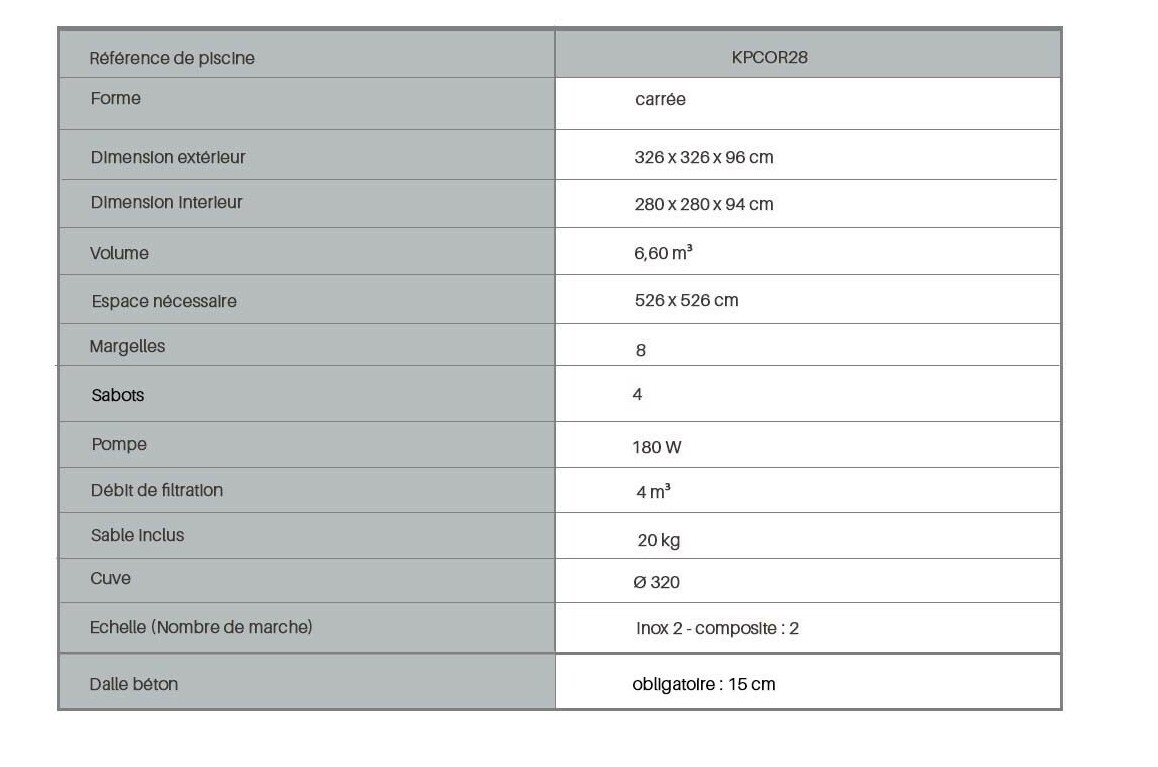Click the 526 x 526 cm value
Screen dimensions: 1158x767
686,300
